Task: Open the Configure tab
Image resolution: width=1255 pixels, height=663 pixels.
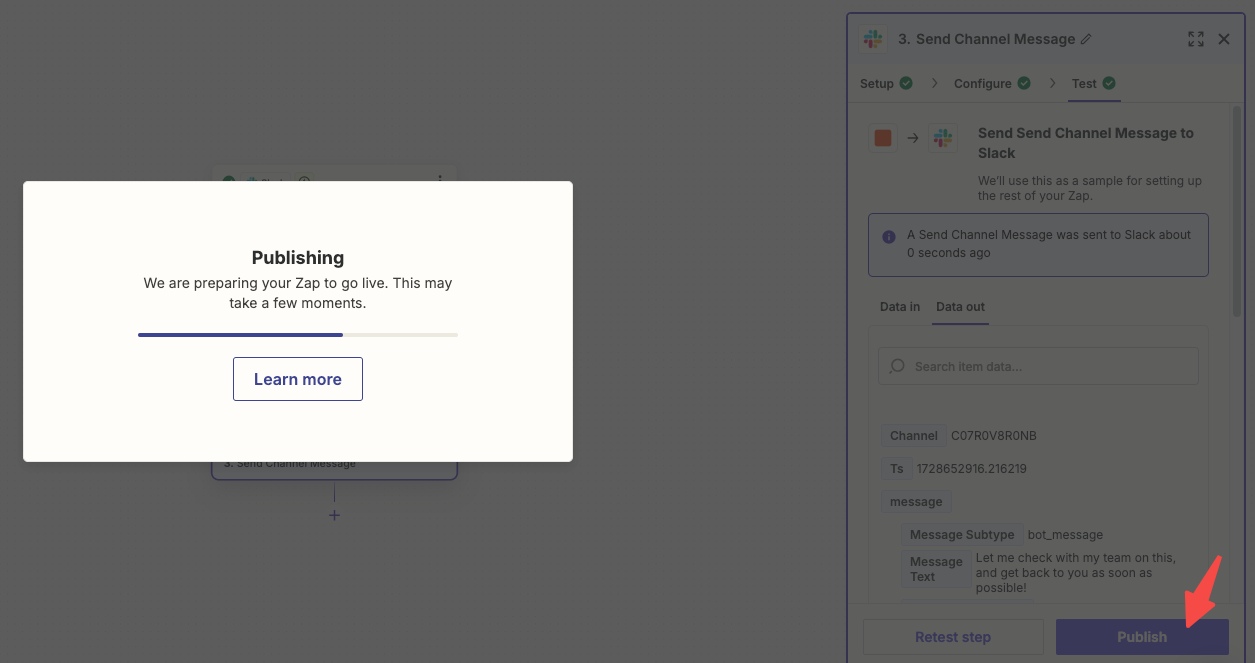Action: coord(983,83)
